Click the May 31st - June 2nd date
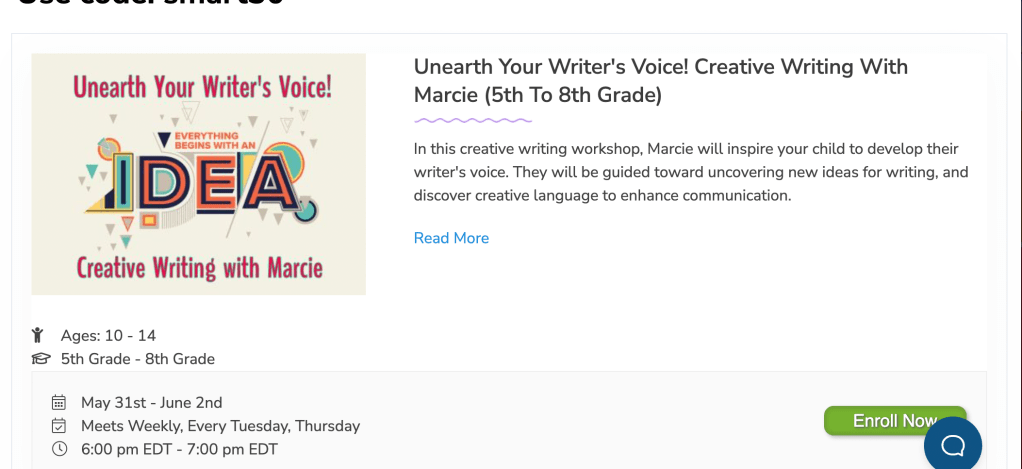The height and width of the screenshot is (469, 1022). pyautogui.click(x=151, y=403)
